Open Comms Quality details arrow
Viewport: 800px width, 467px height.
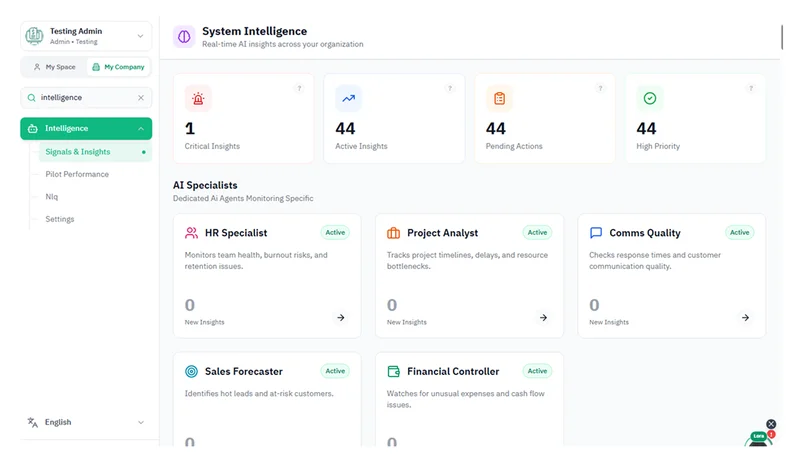pos(745,317)
